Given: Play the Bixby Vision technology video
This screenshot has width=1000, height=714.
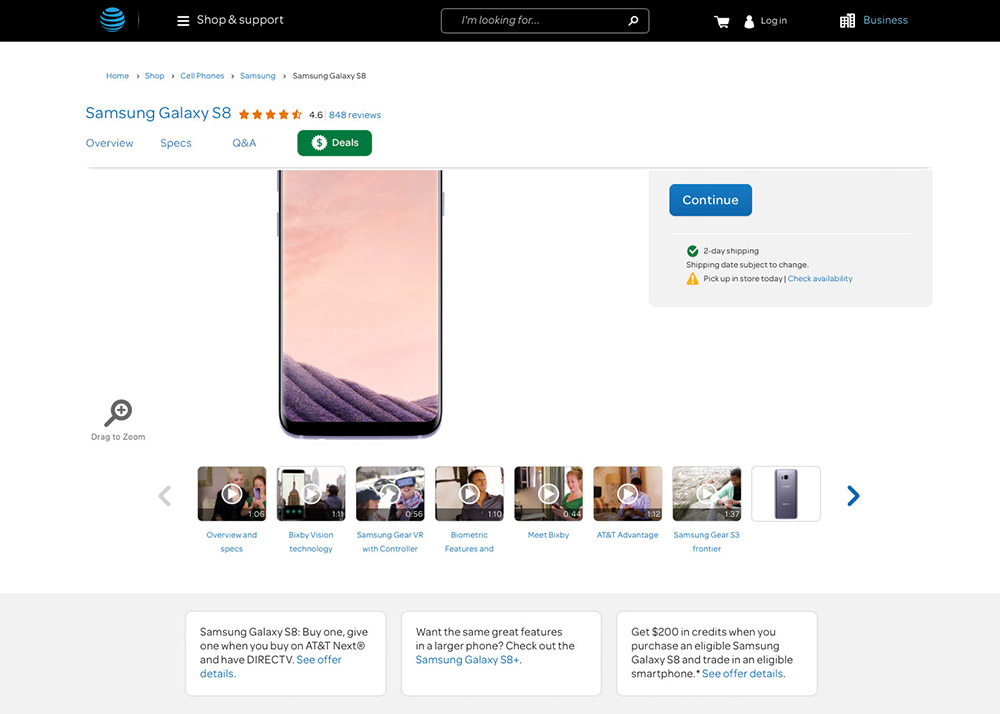Looking at the screenshot, I should pyautogui.click(x=311, y=493).
